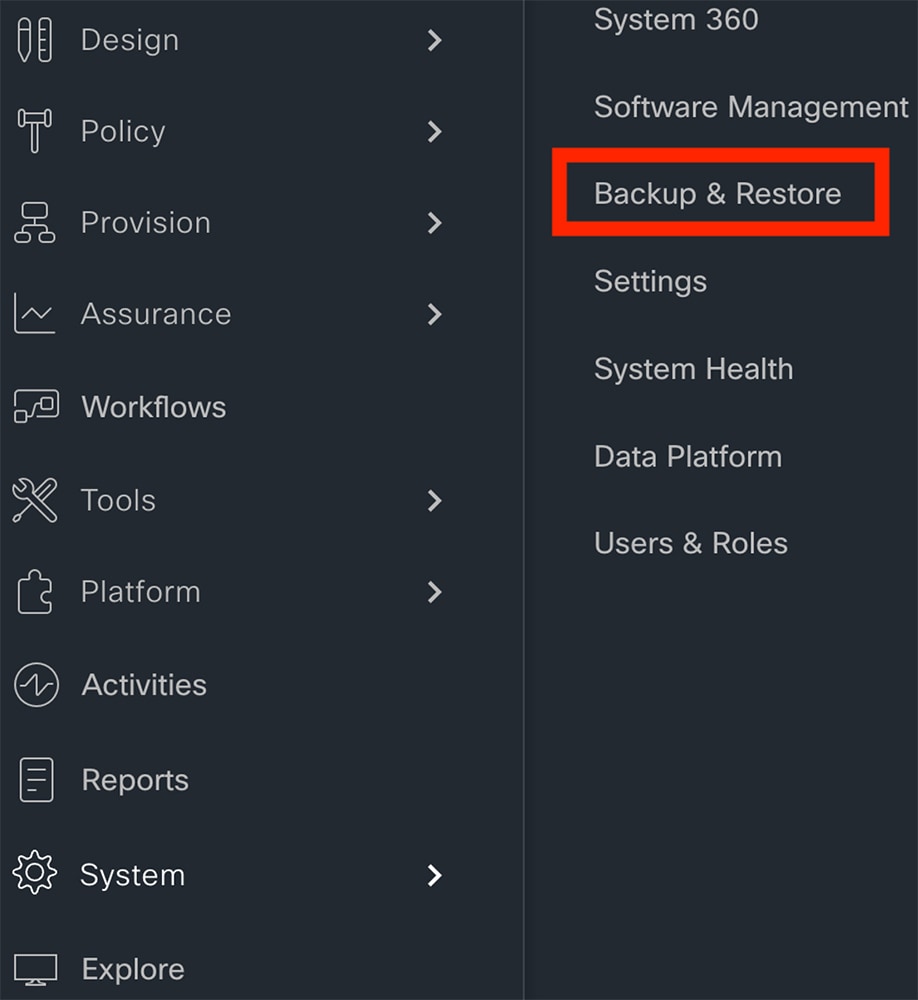Click the Reports document icon
This screenshot has width=918, height=1000.
36,779
